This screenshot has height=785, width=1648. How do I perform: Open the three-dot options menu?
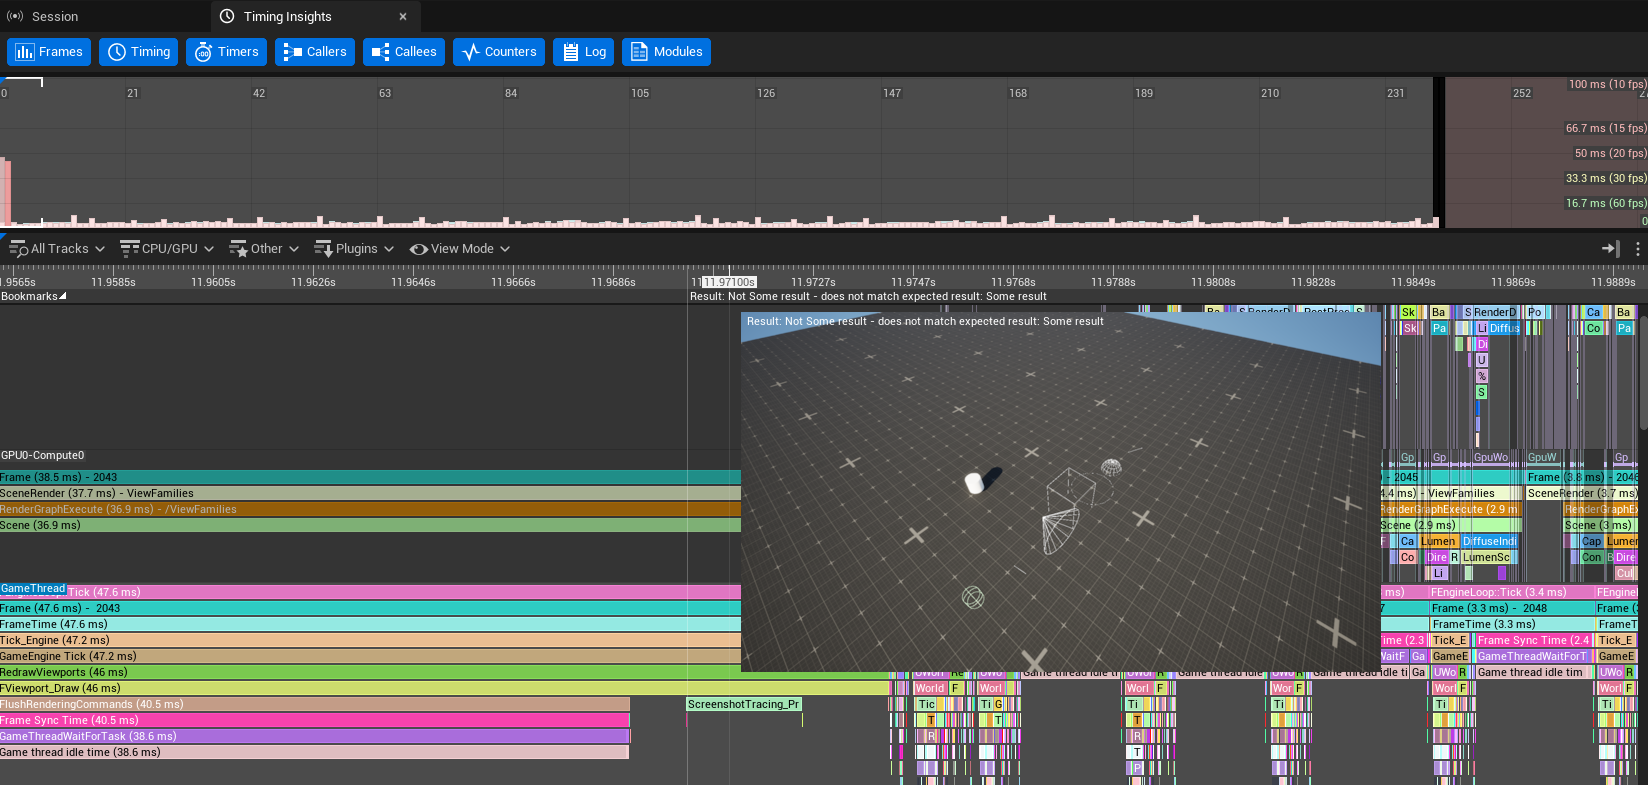[x=1637, y=249]
